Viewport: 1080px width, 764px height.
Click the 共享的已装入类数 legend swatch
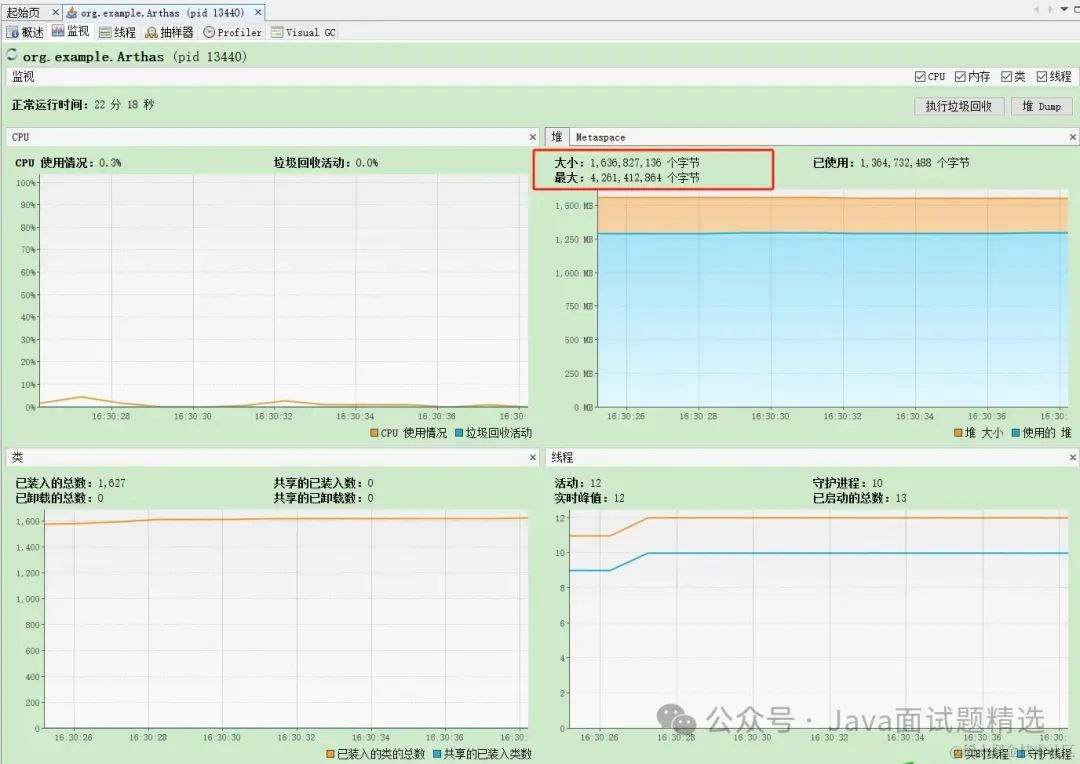click(x=437, y=754)
